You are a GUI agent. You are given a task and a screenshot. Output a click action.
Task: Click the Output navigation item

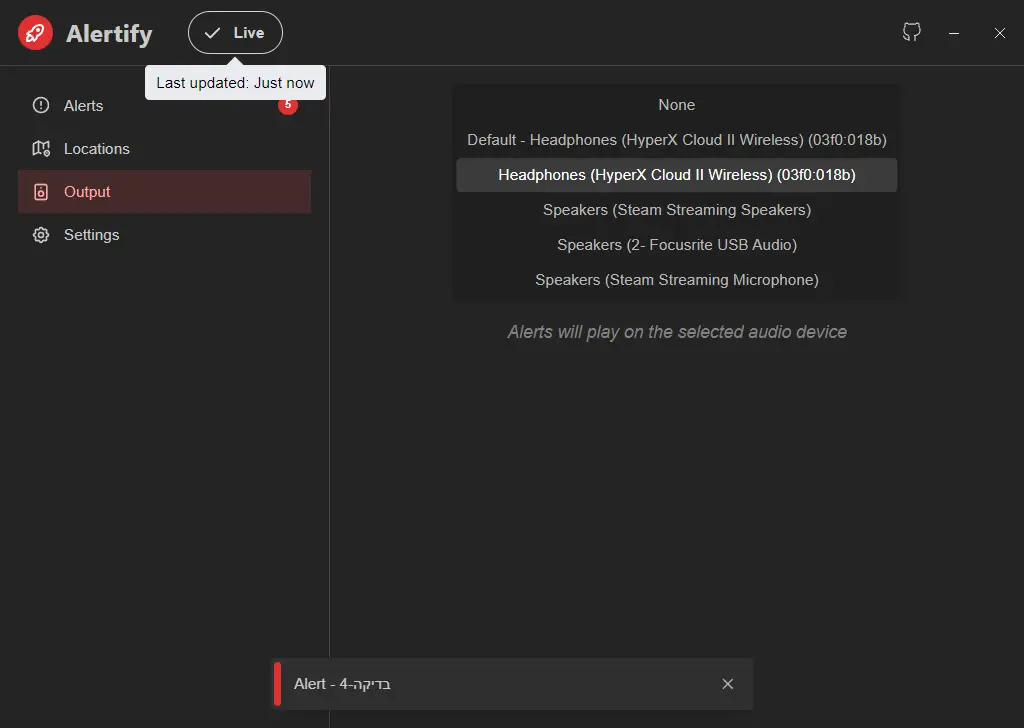[87, 191]
